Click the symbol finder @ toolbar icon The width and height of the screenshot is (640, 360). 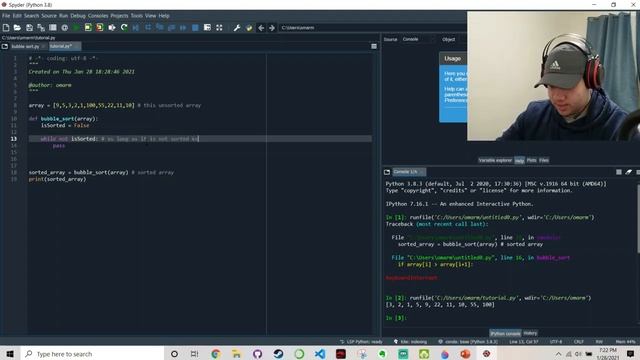tap(64, 27)
